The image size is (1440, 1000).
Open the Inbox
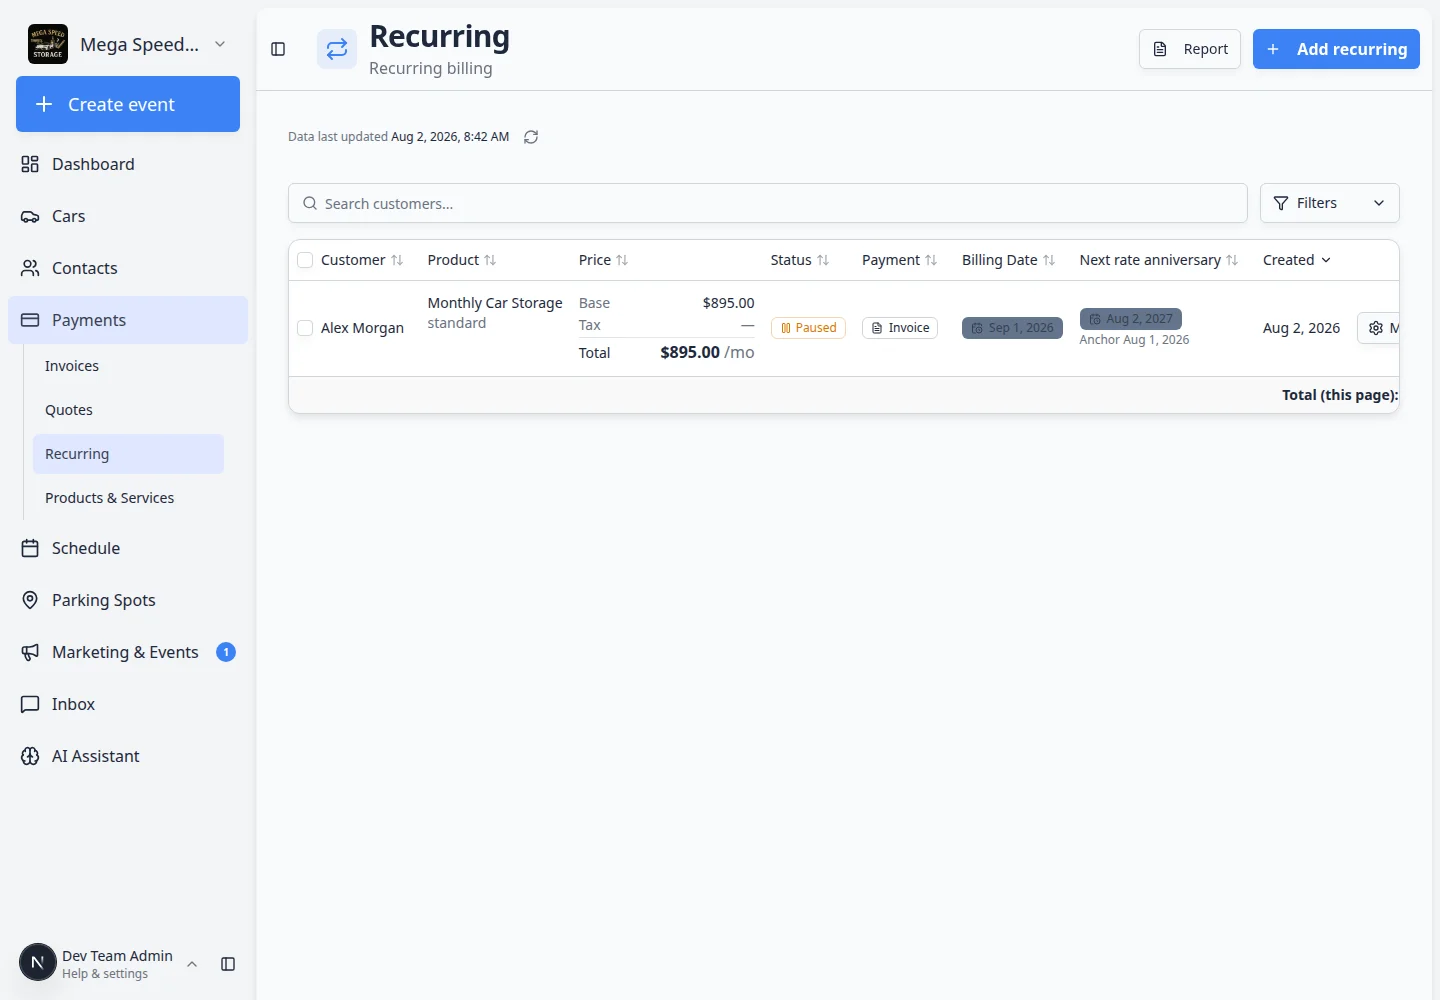click(x=128, y=704)
